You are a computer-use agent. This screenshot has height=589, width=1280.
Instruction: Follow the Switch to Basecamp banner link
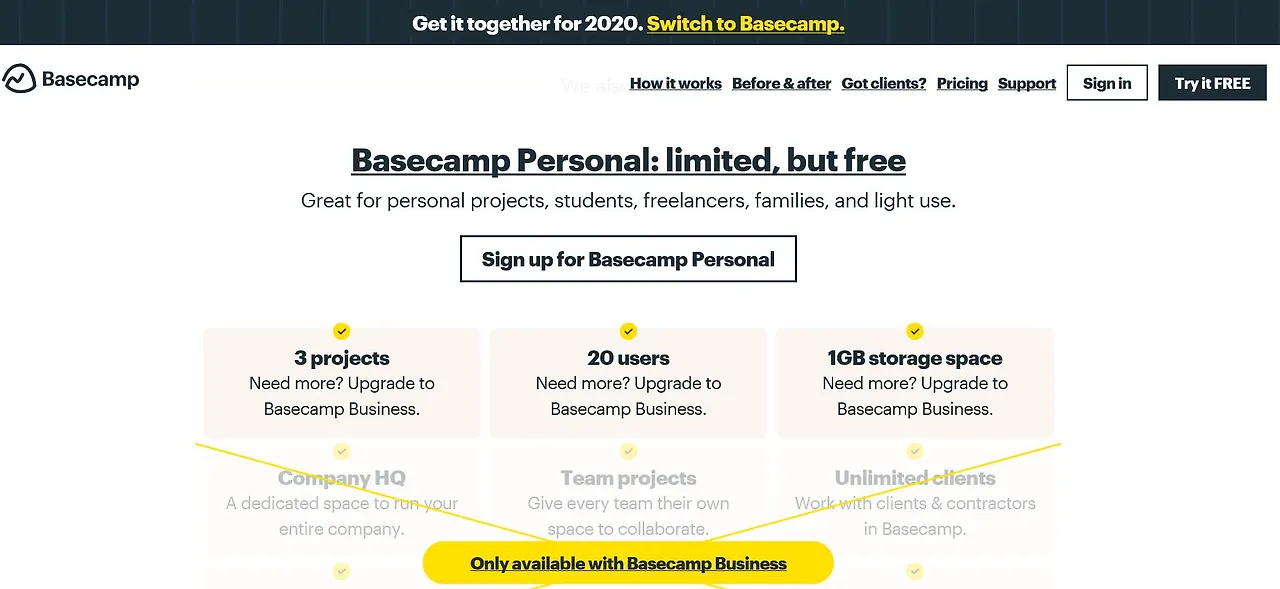(x=745, y=23)
